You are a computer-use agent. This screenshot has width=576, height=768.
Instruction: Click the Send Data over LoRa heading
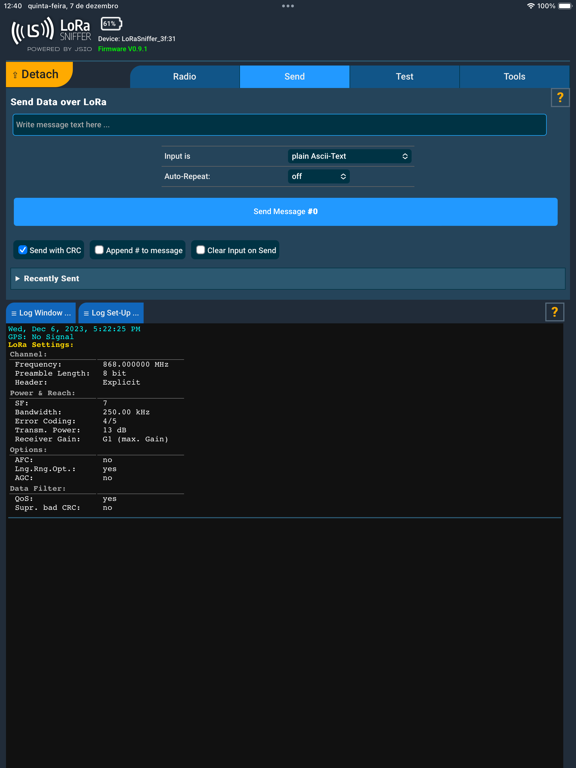click(x=58, y=102)
